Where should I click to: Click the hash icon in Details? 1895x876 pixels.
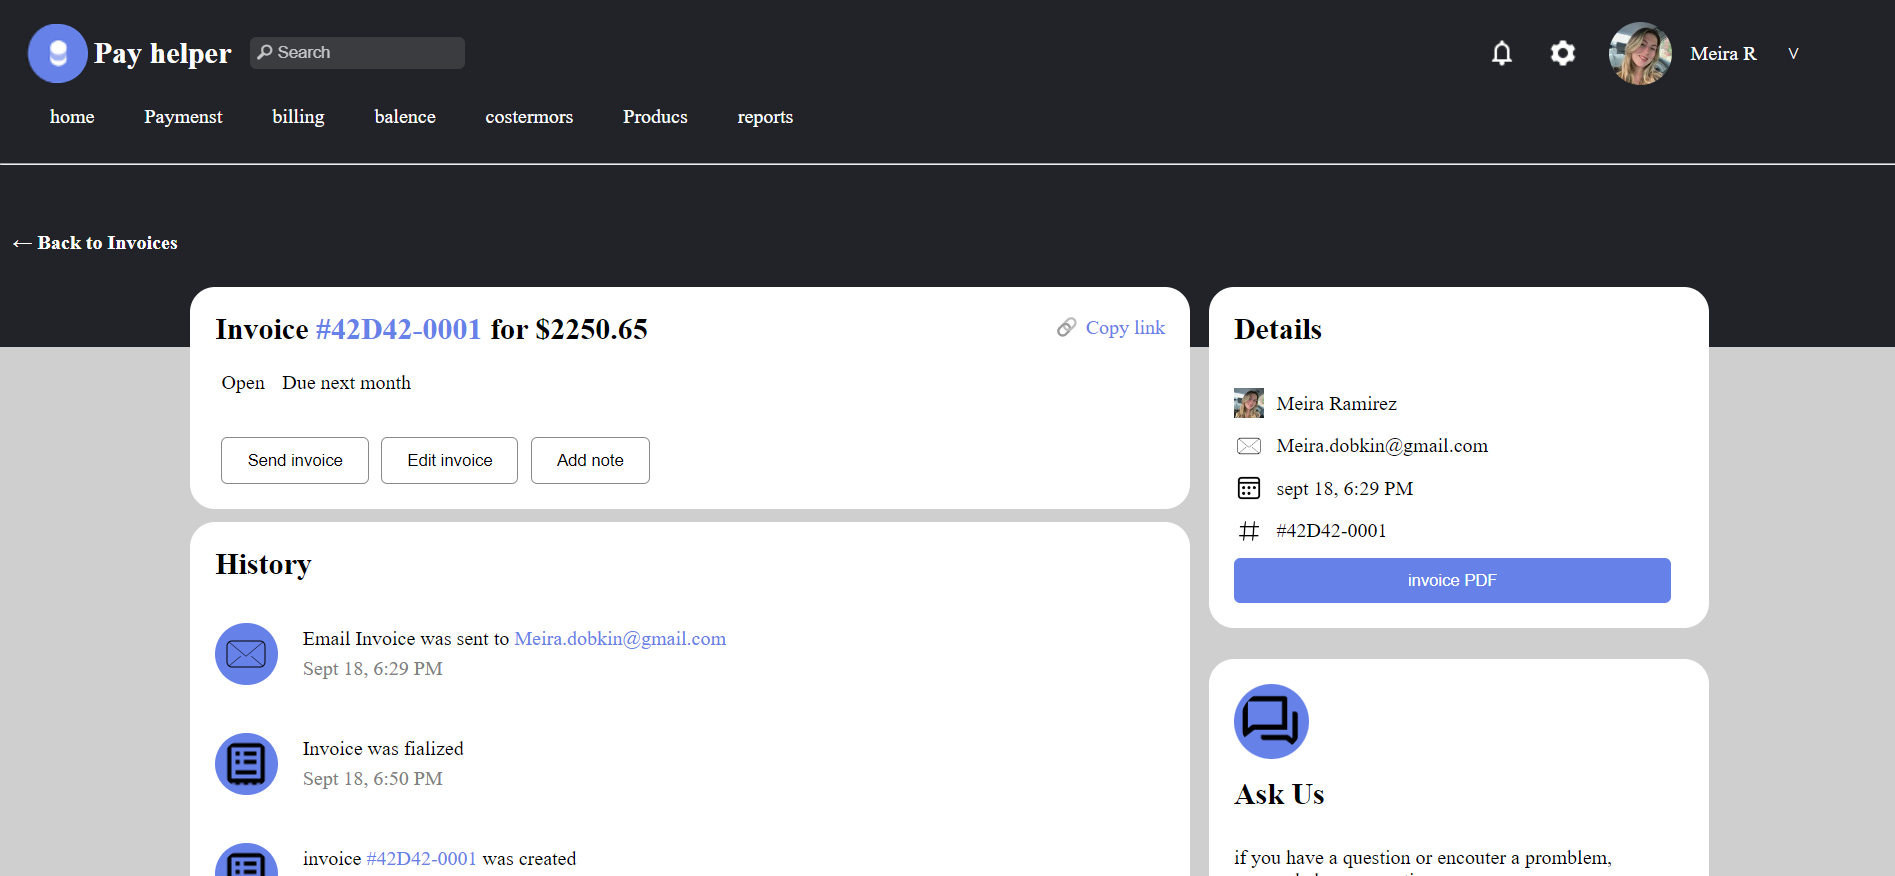(x=1249, y=531)
